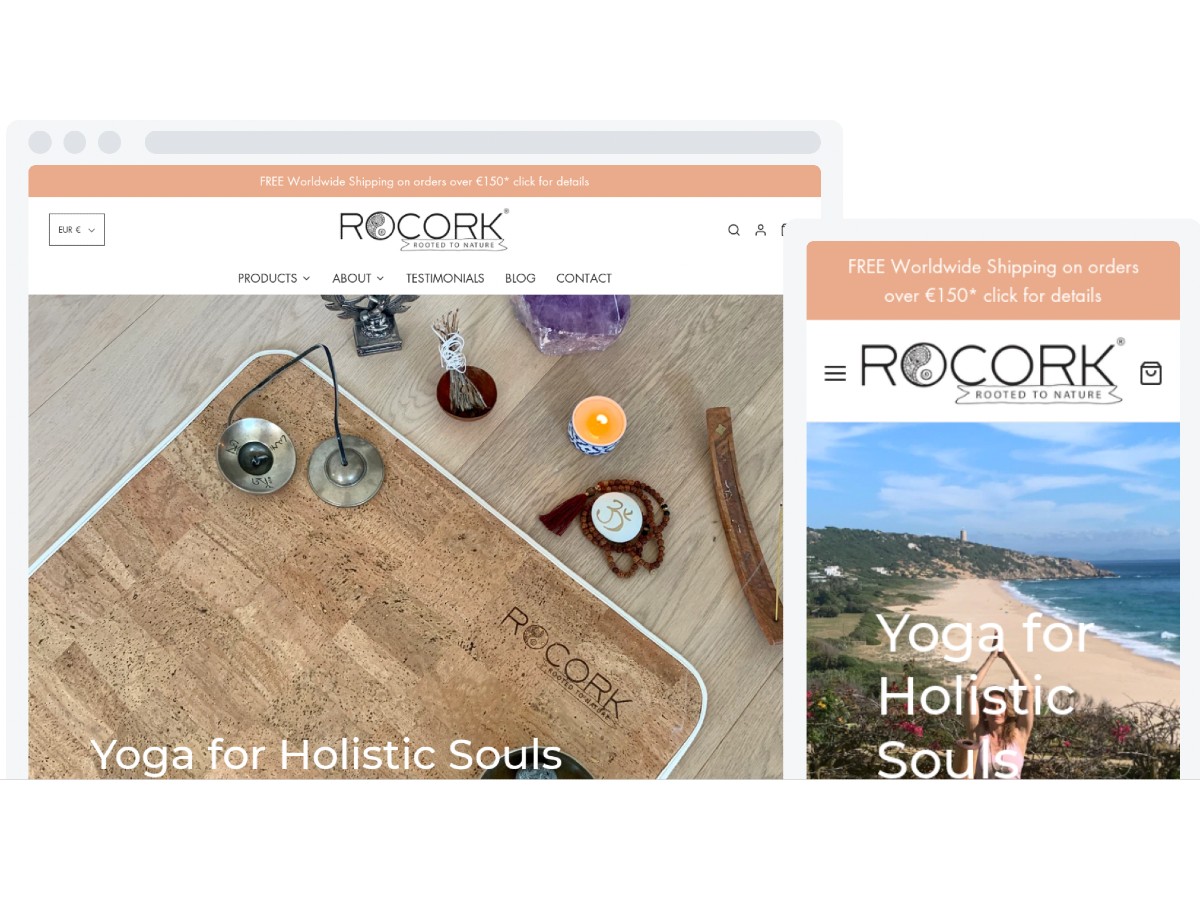Open the CONTACT page link

point(584,278)
